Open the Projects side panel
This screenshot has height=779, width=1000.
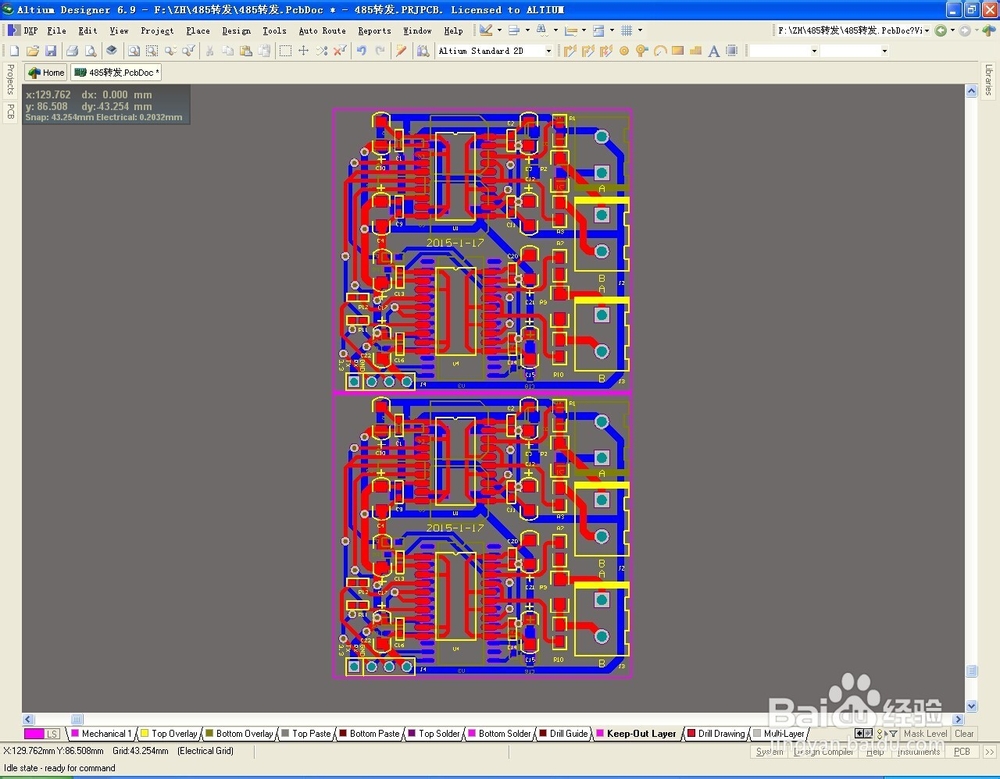[x=10, y=79]
